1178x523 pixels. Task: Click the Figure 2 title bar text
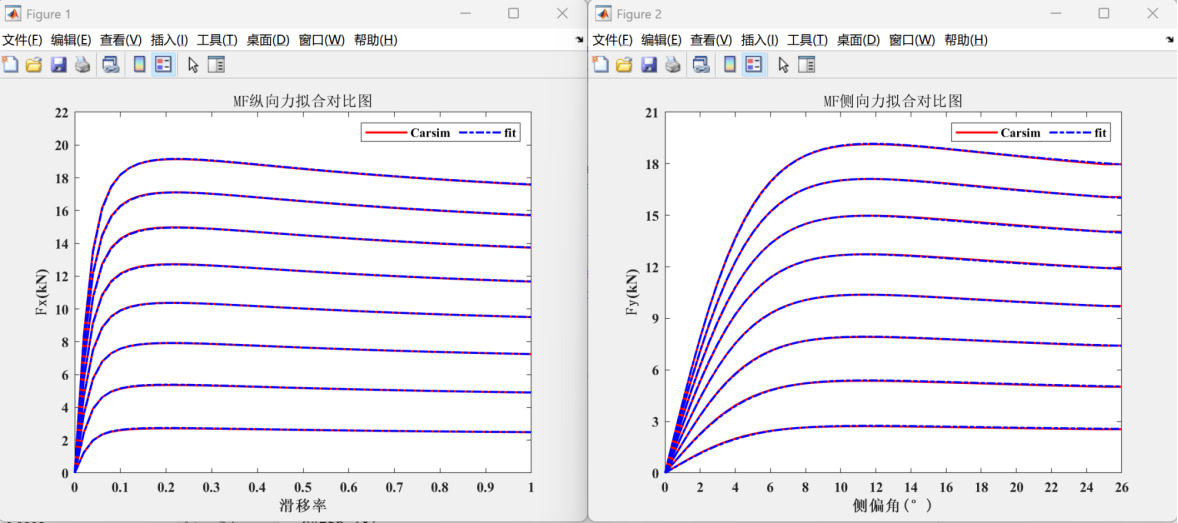pos(639,14)
